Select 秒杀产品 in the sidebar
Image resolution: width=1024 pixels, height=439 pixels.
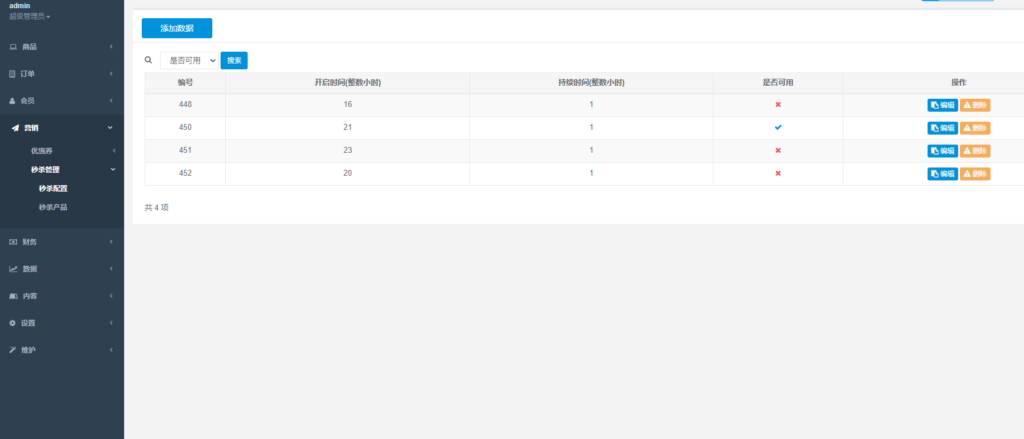pyautogui.click(x=53, y=207)
